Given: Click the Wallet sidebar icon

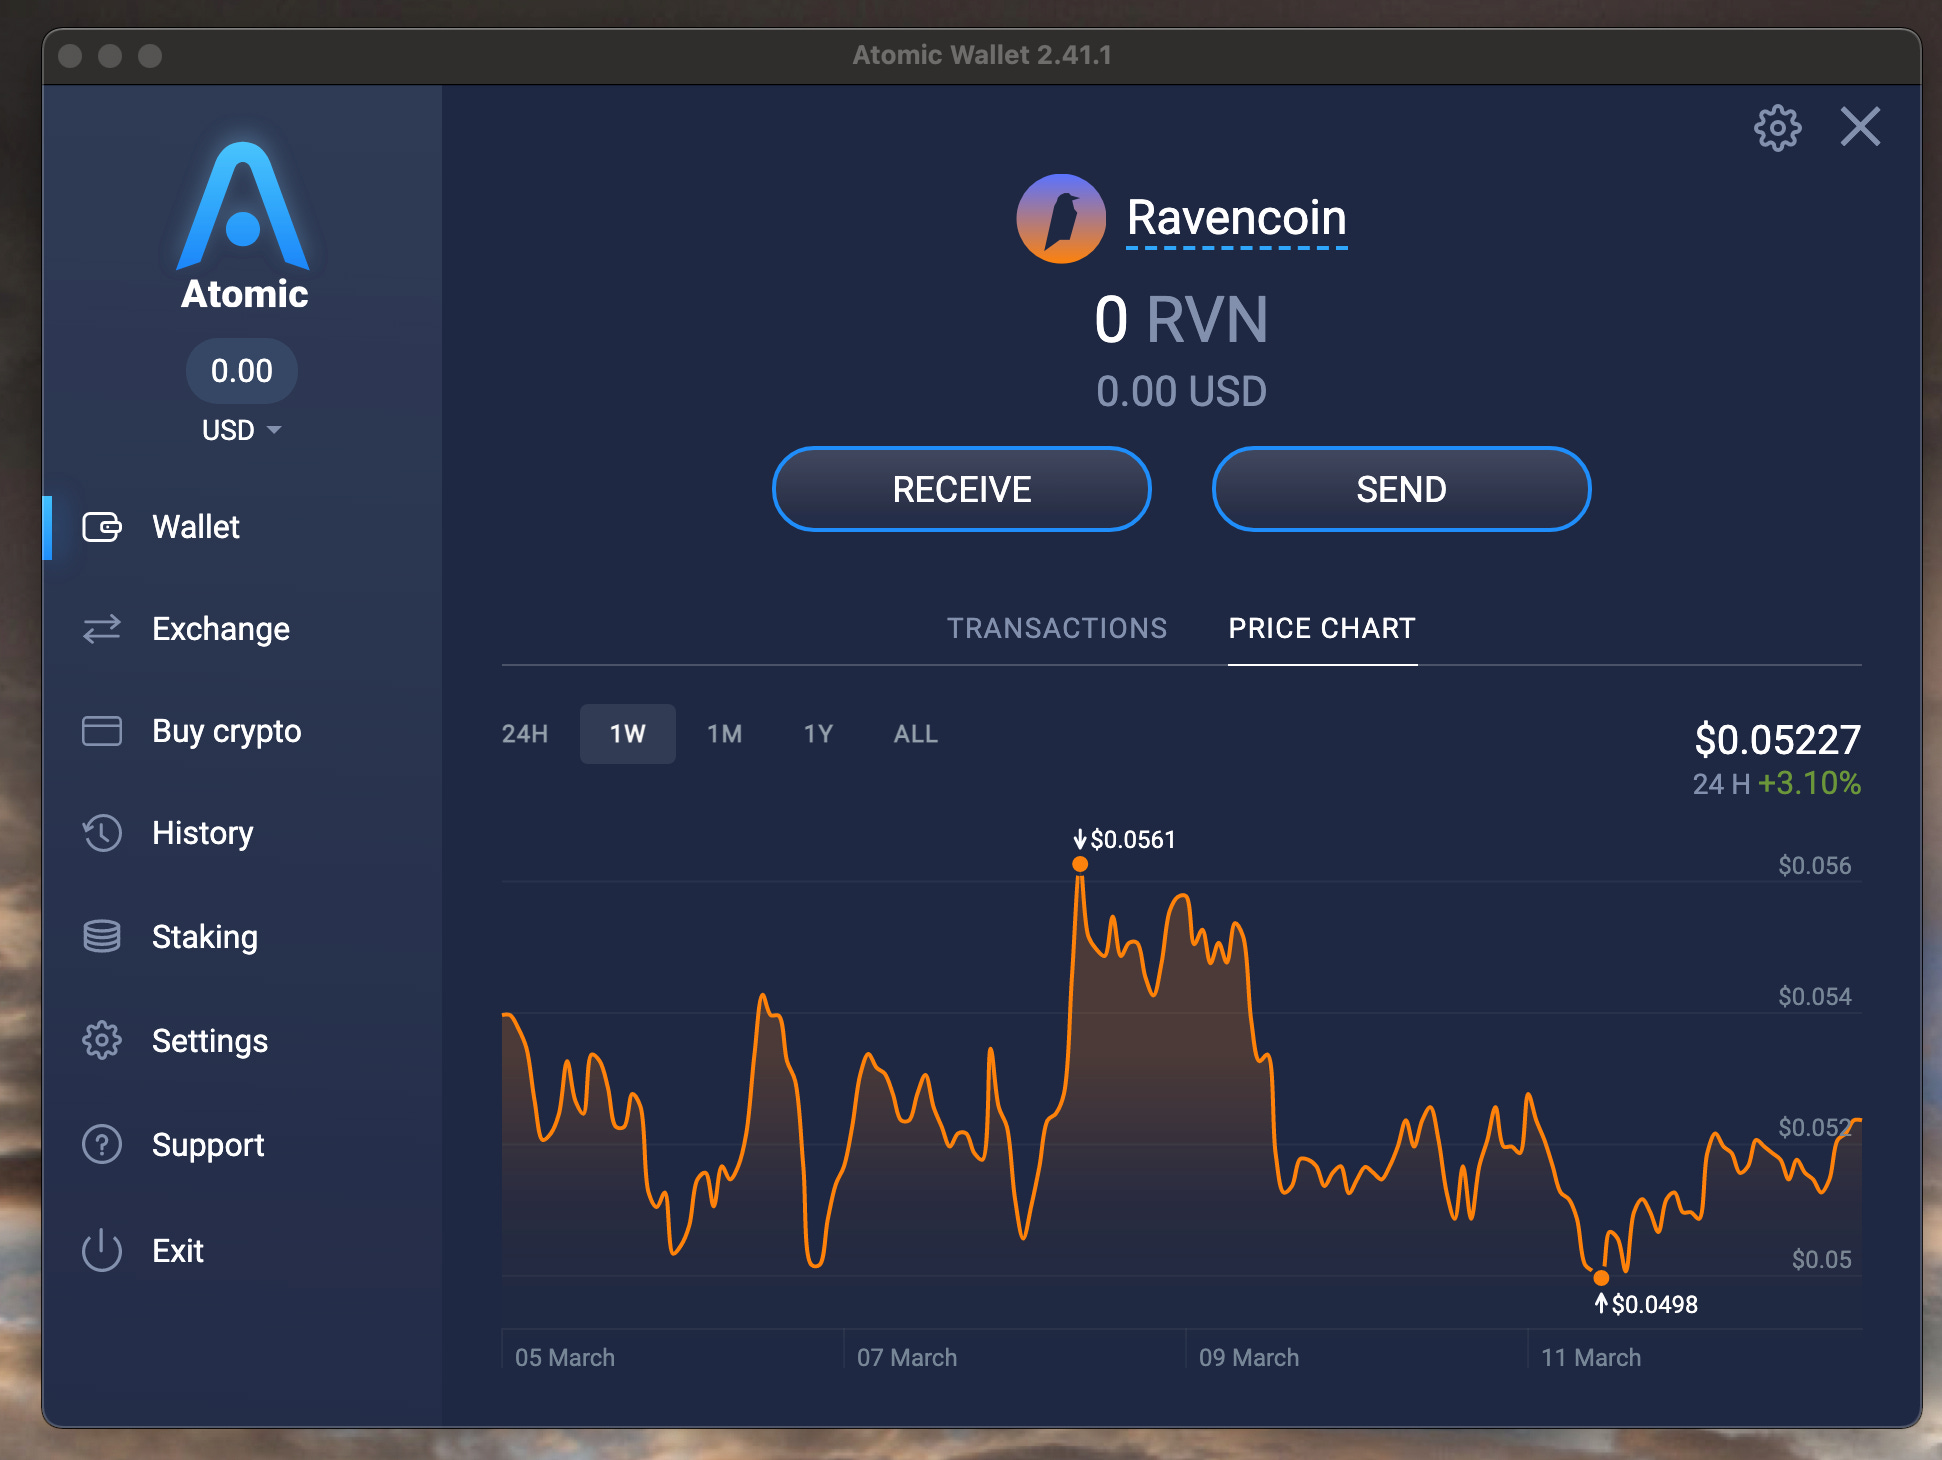Looking at the screenshot, I should (101, 527).
